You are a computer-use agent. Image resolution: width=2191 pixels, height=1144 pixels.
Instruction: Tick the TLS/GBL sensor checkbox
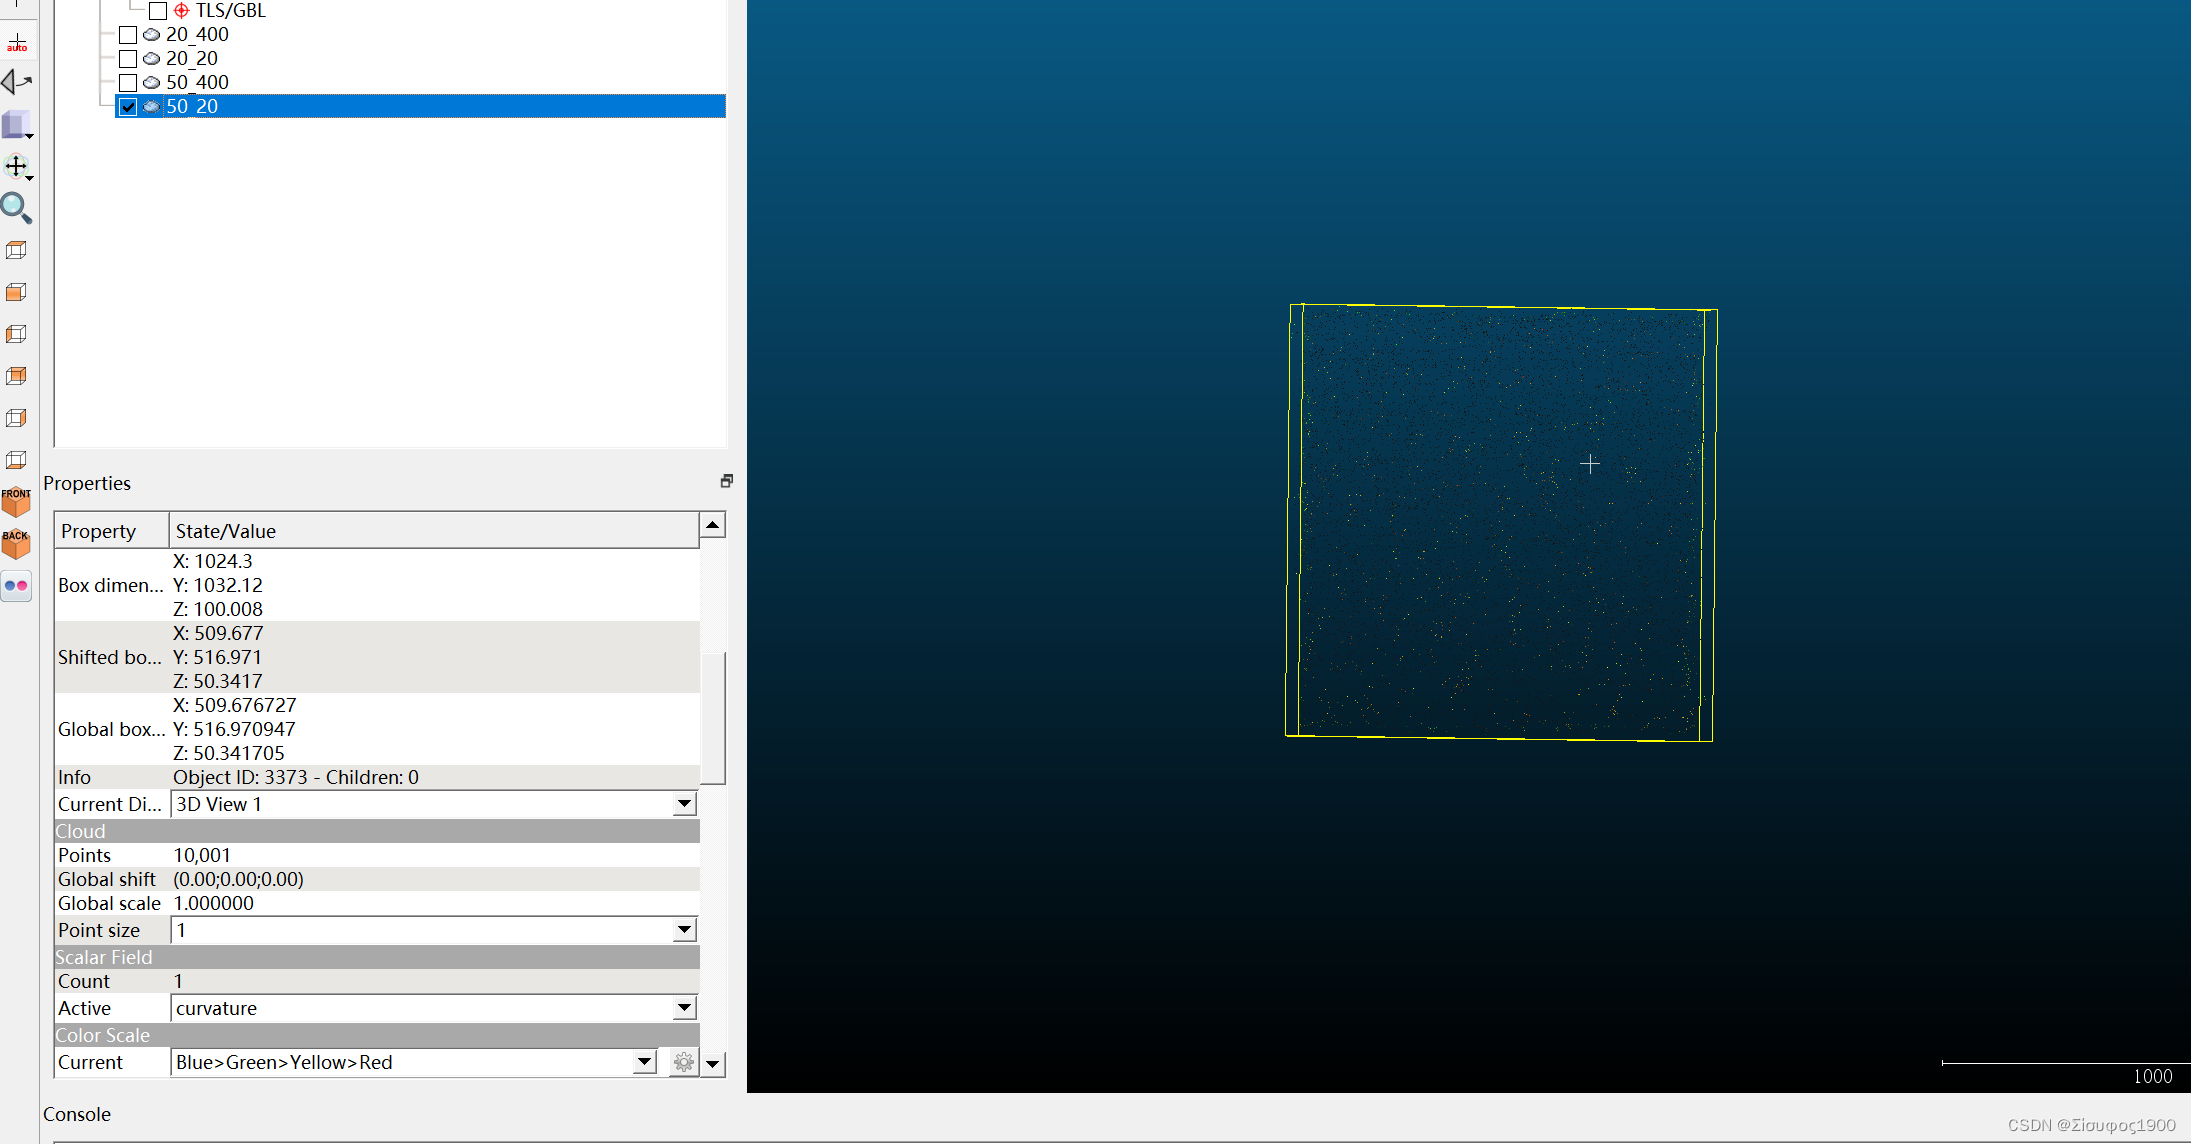pos(158,11)
